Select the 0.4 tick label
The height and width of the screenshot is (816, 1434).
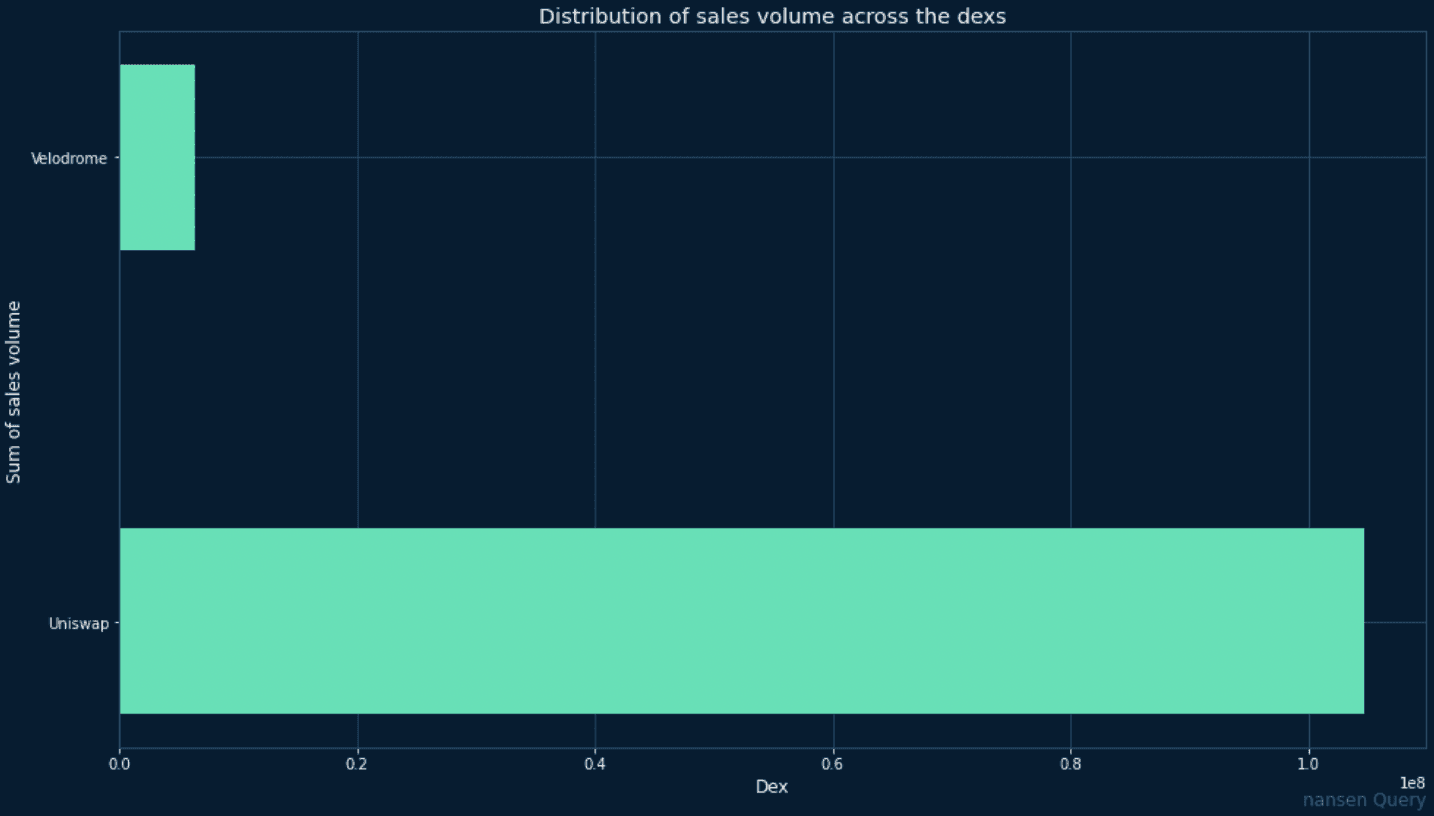594,761
